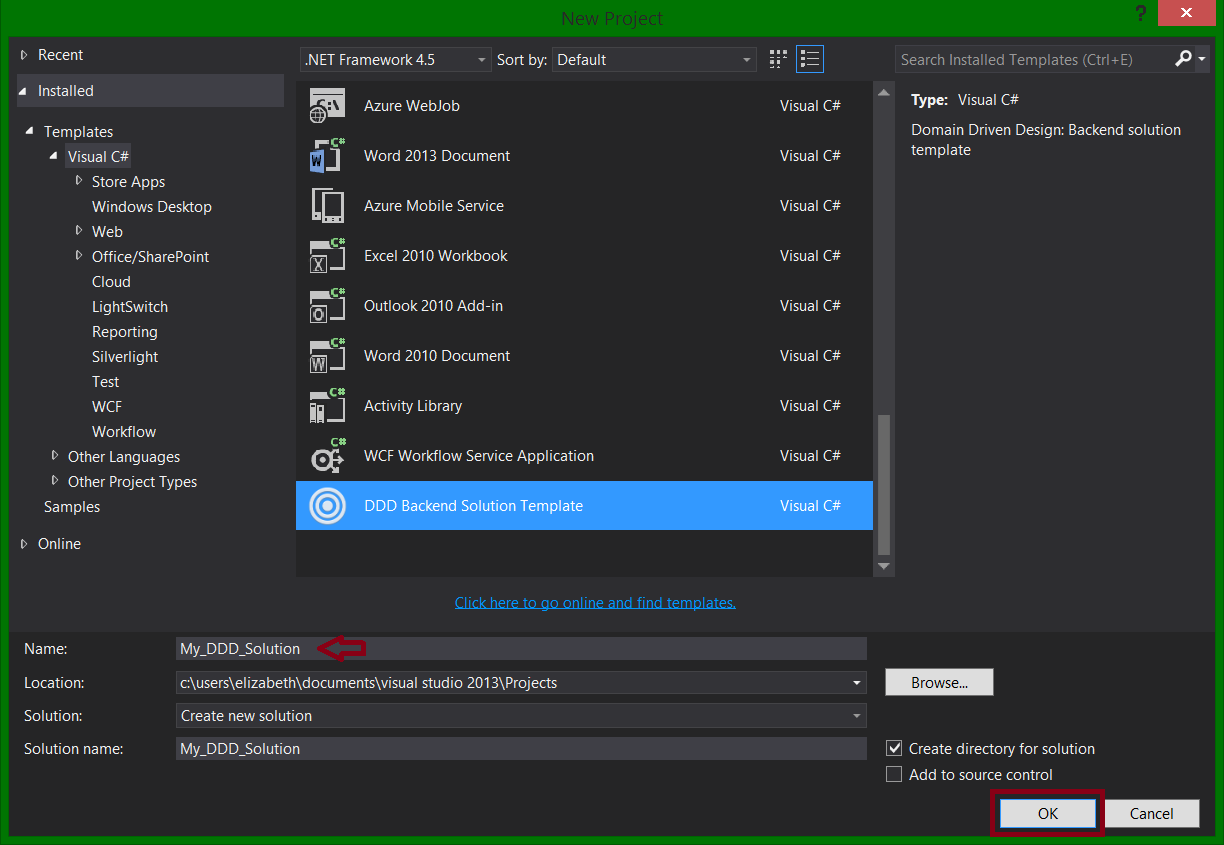1224x845 pixels.
Task: Click the search magnifier icon
Action: (1183, 60)
